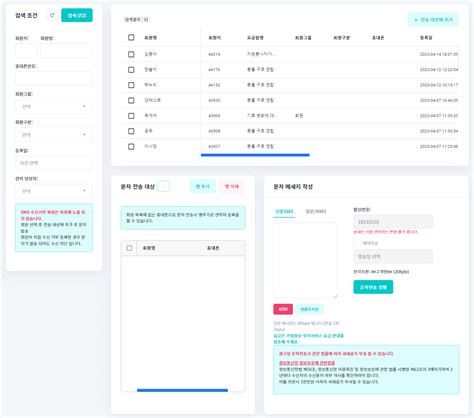Click the add to send targets button
474x418 pixels.
click(x=433, y=20)
